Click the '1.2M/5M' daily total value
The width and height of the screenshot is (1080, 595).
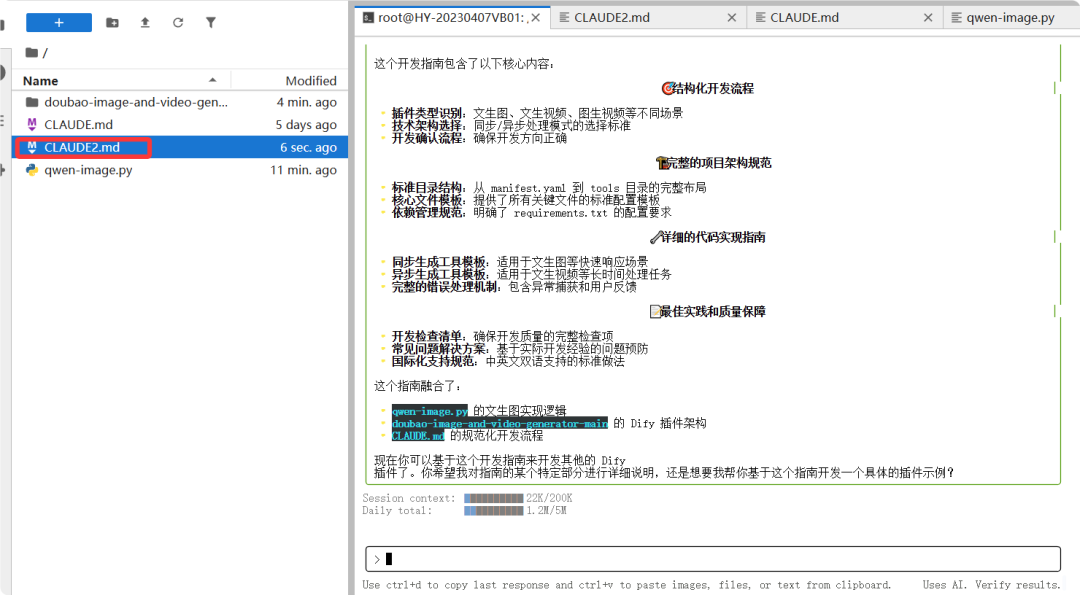[x=546, y=510]
